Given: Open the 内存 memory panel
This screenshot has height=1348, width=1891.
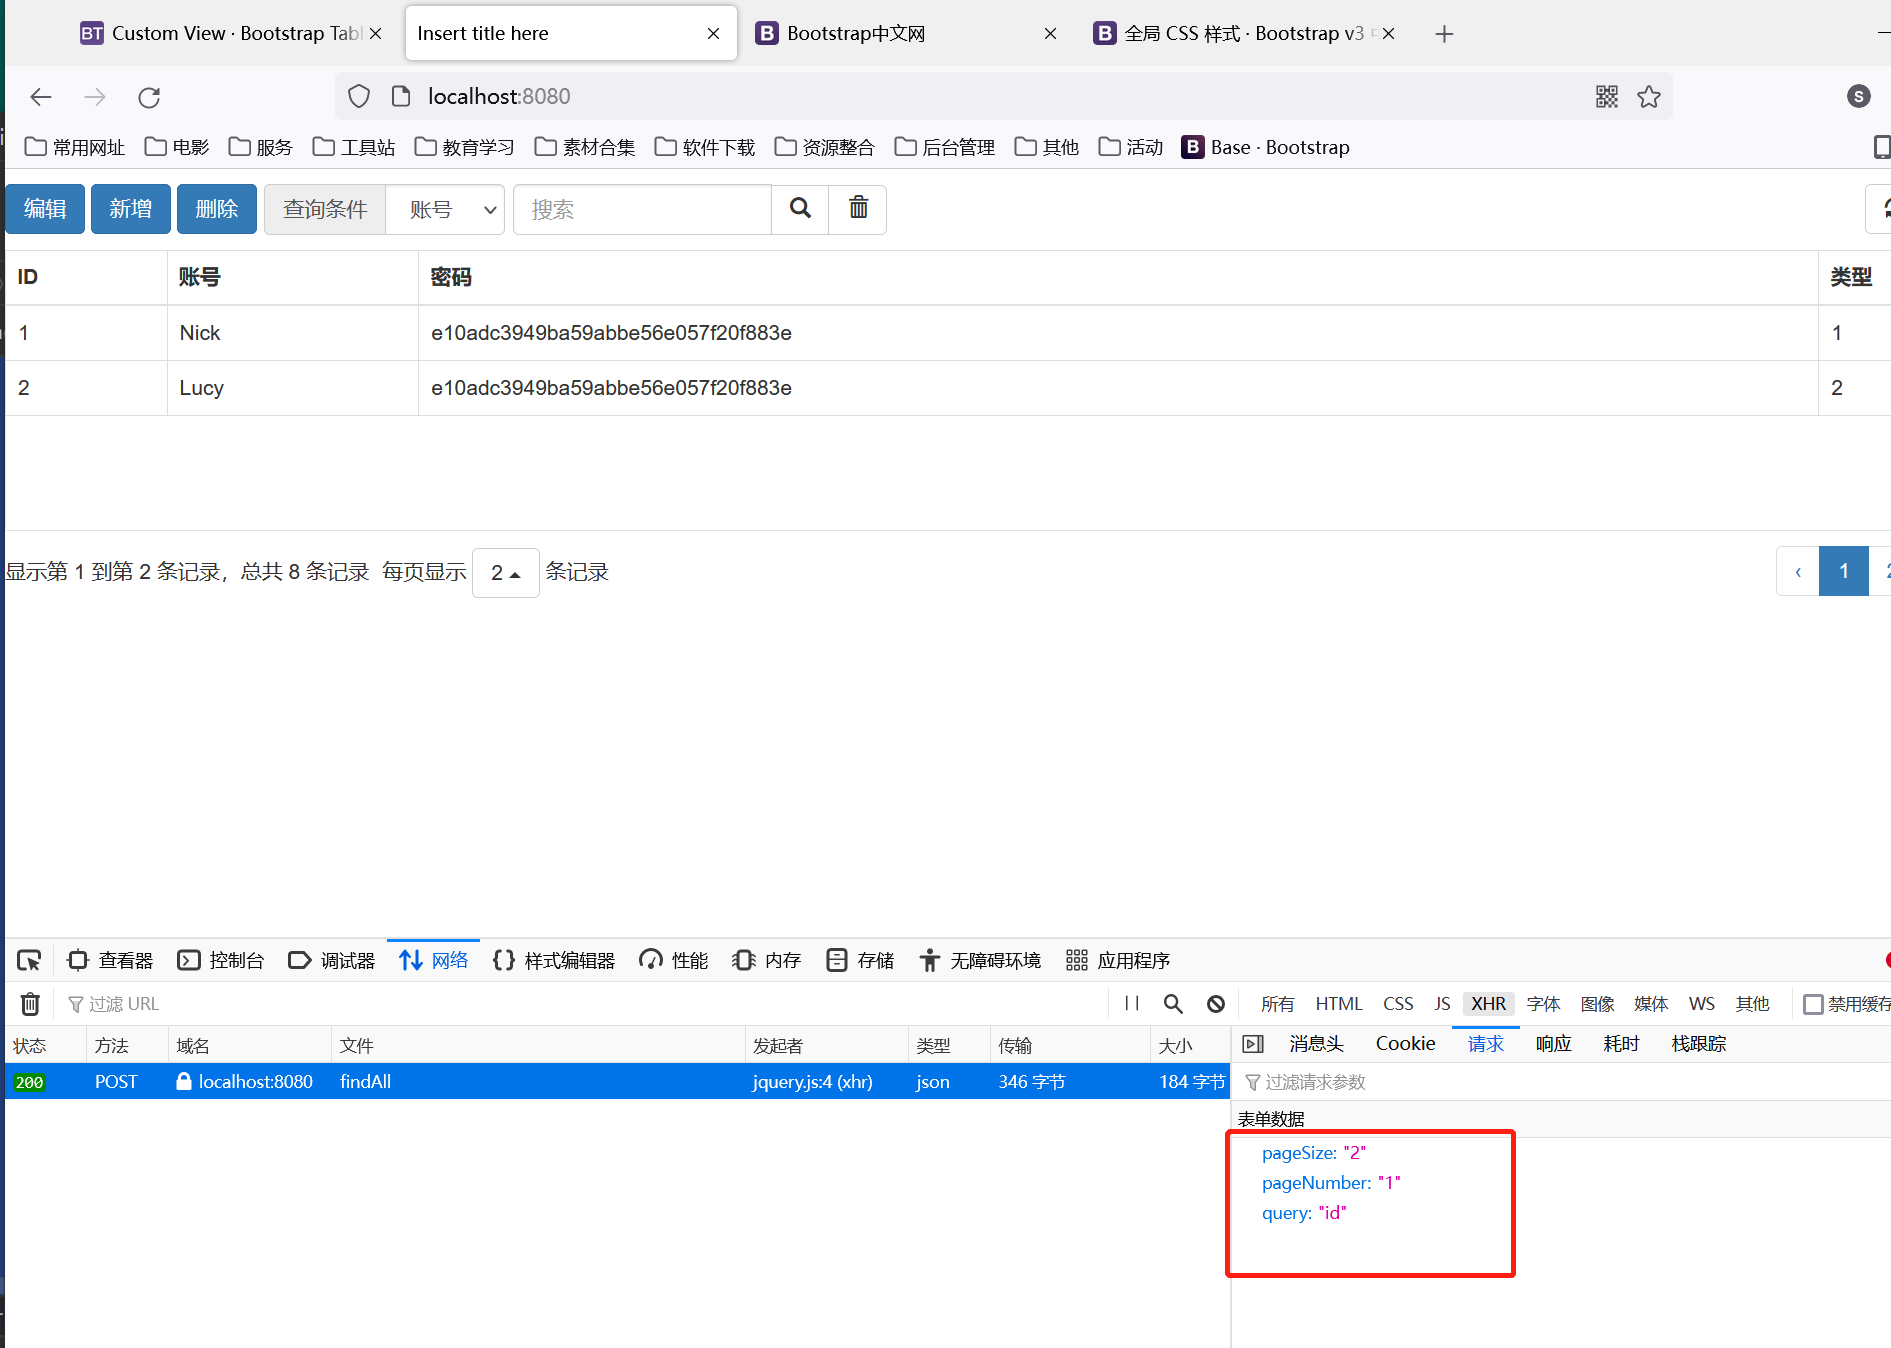Looking at the screenshot, I should click(x=767, y=960).
